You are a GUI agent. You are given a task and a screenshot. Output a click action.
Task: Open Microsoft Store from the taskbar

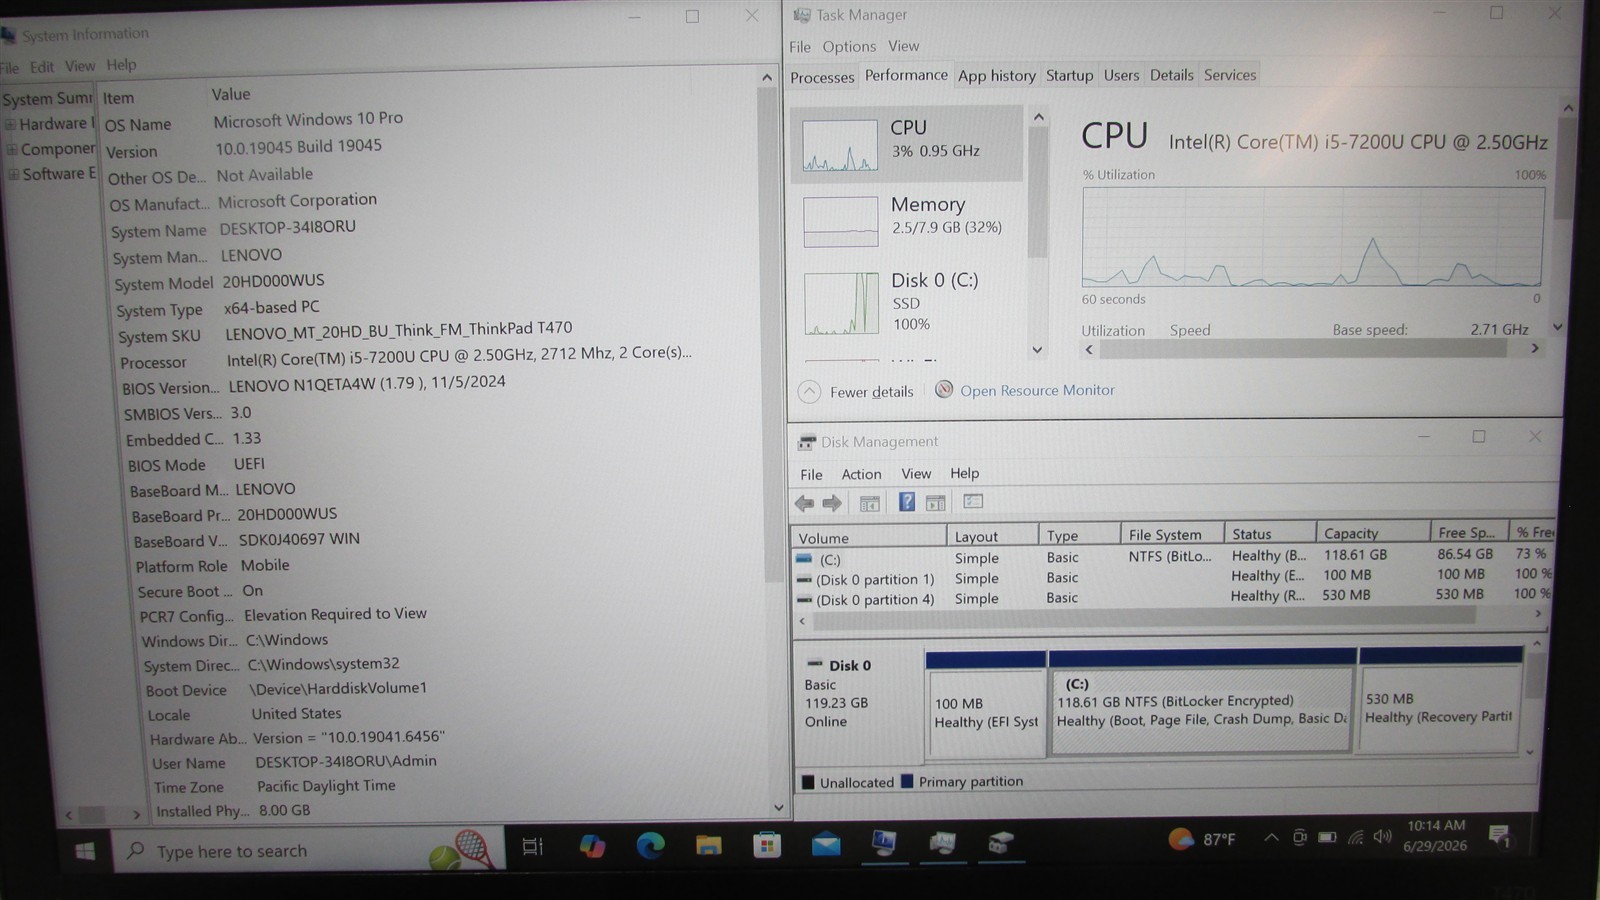(x=767, y=845)
